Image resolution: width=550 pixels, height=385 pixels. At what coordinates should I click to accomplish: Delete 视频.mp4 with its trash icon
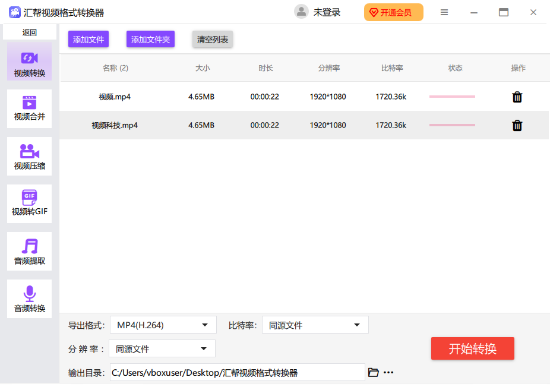pyautogui.click(x=517, y=97)
